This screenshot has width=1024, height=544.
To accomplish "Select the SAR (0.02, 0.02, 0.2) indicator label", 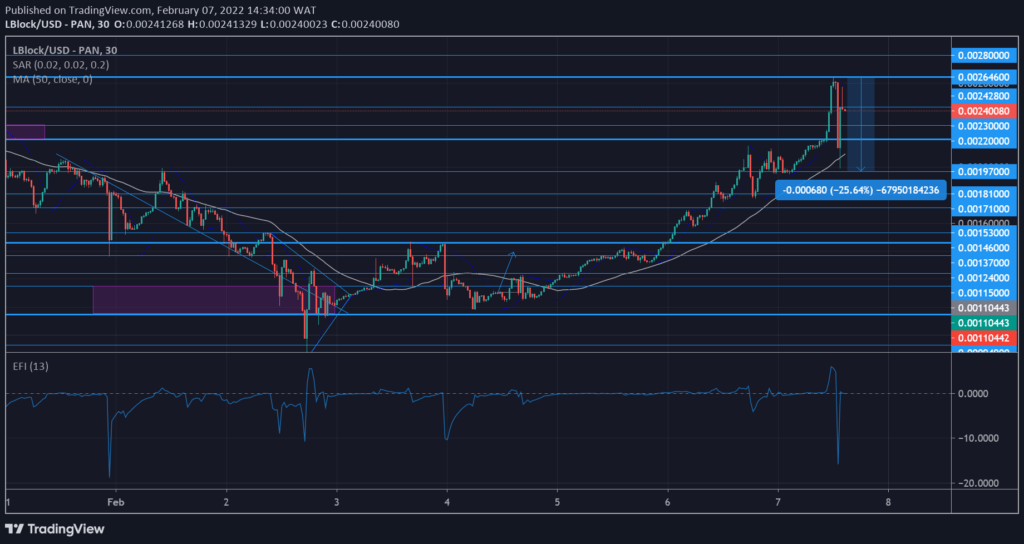I will [x=61, y=65].
